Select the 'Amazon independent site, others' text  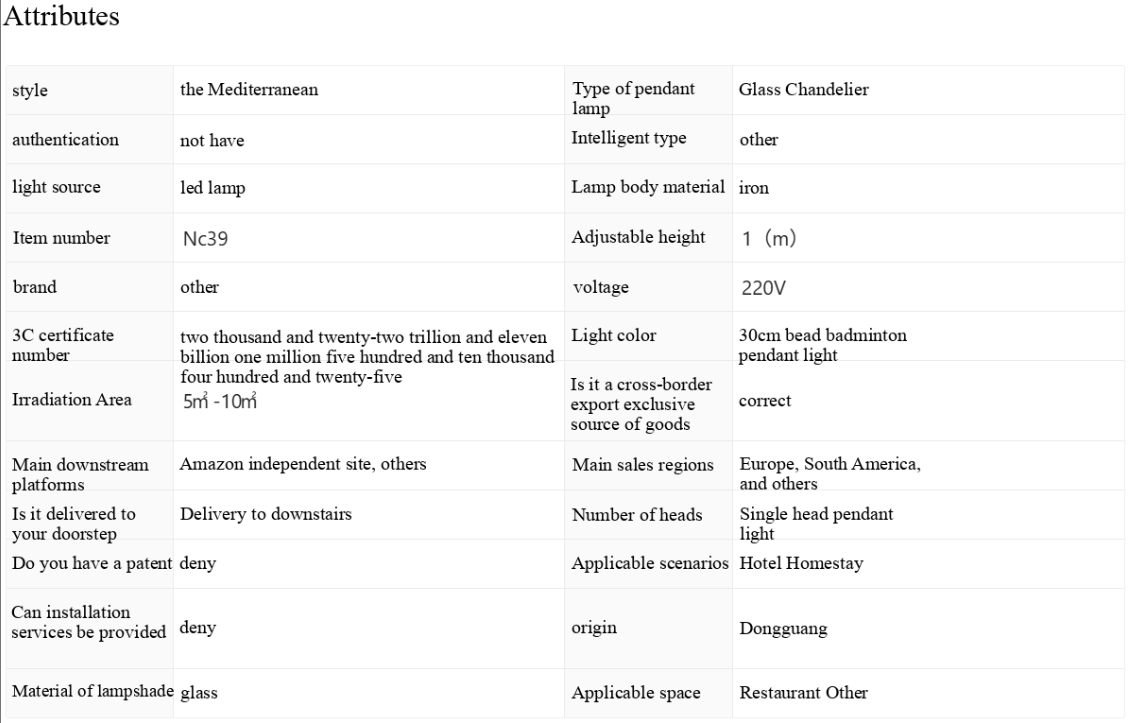pos(303,464)
